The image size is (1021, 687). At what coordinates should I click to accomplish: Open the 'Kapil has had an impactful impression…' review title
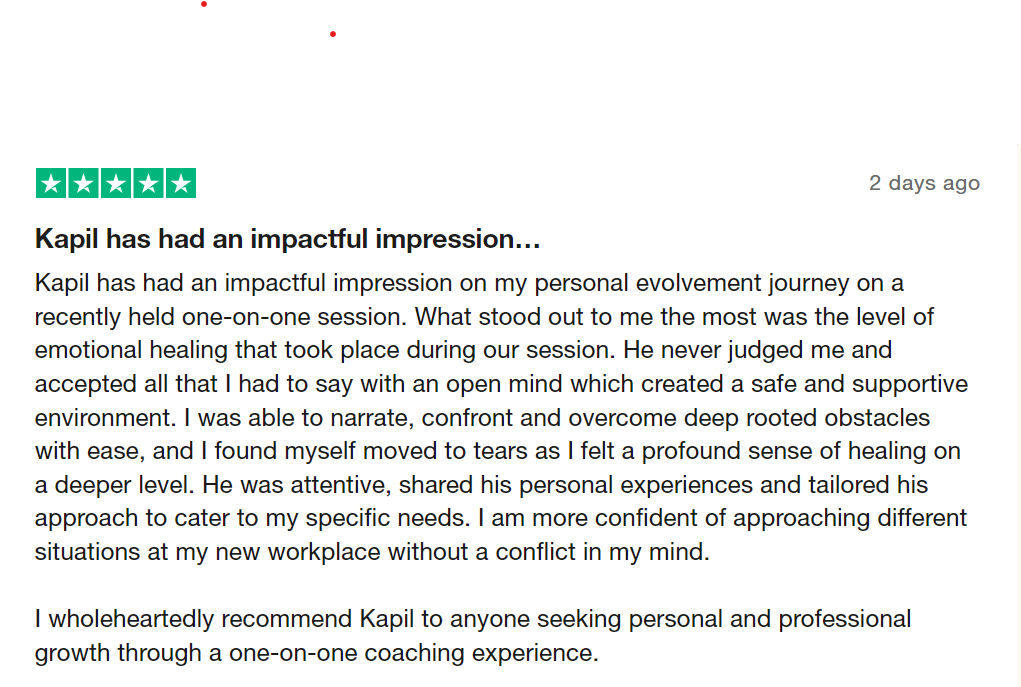point(288,239)
